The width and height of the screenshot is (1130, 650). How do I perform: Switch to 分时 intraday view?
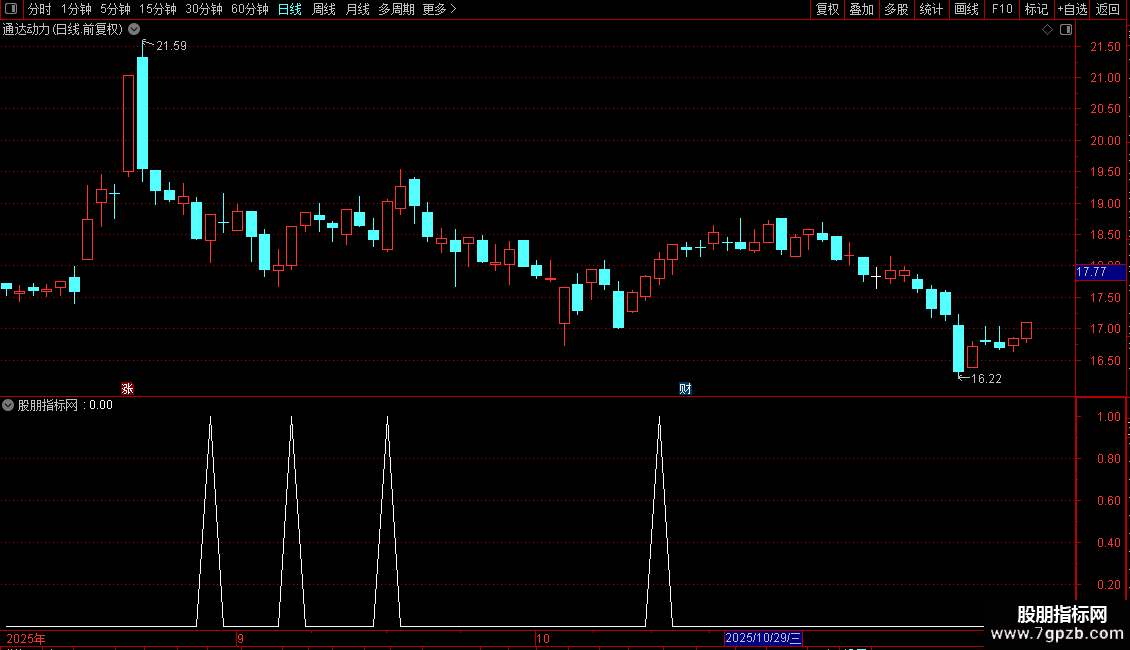click(x=40, y=9)
